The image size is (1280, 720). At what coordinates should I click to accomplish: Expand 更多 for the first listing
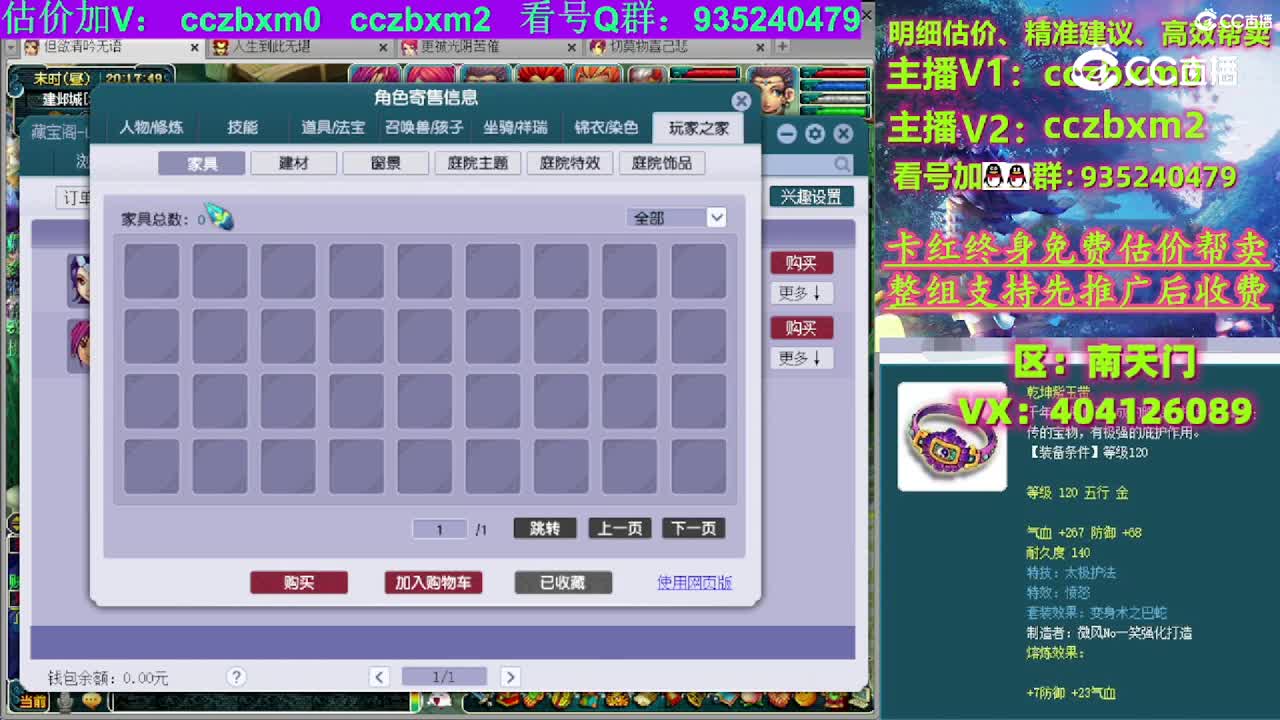point(801,293)
